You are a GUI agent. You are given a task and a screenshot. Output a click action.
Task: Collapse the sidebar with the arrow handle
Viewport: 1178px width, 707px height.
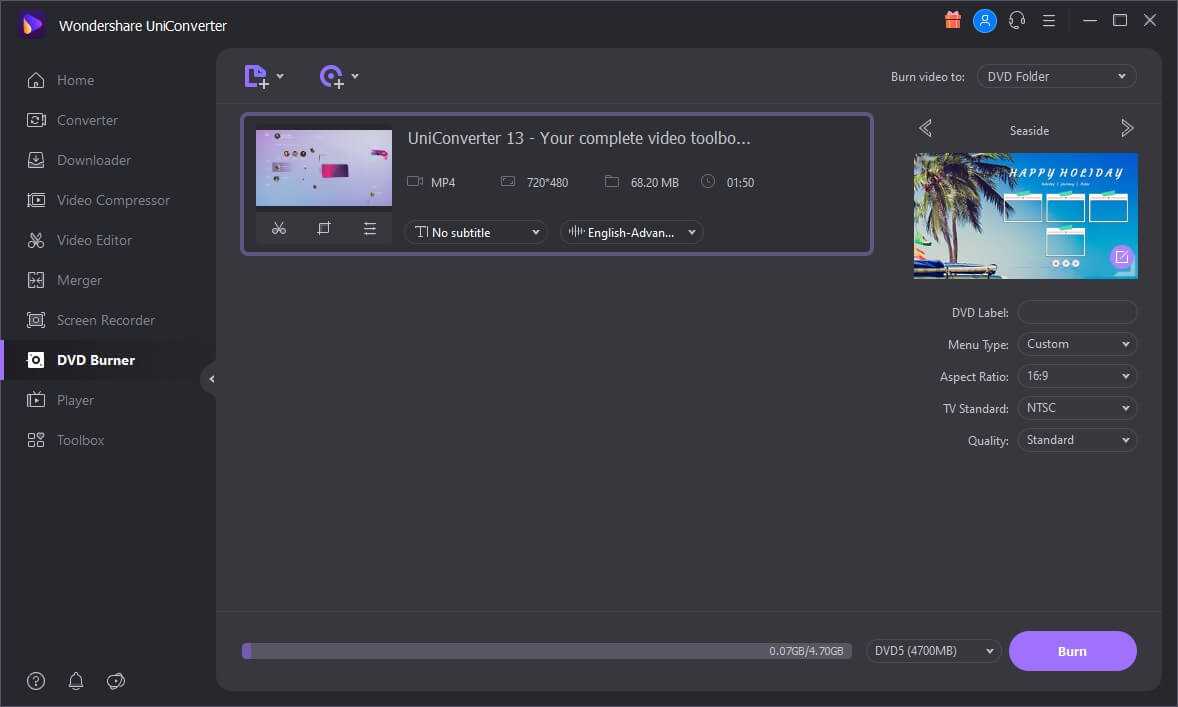click(x=211, y=379)
